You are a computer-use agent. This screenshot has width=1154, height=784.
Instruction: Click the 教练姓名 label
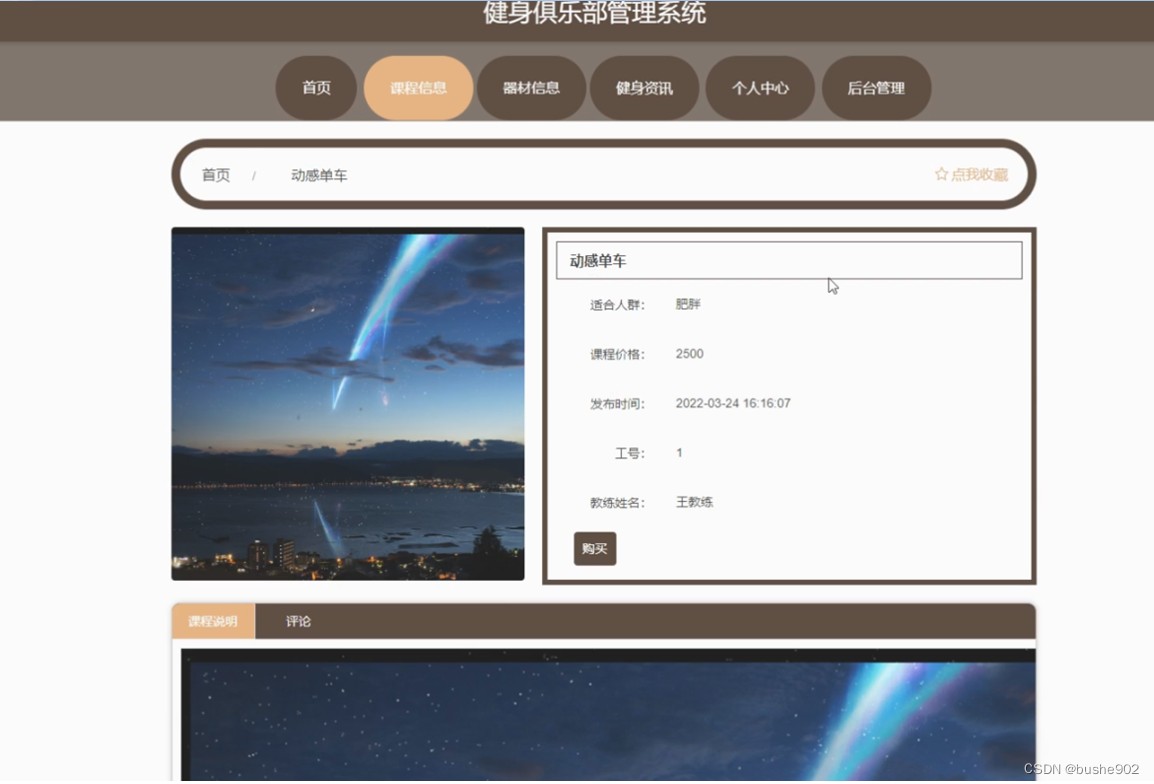tap(617, 503)
